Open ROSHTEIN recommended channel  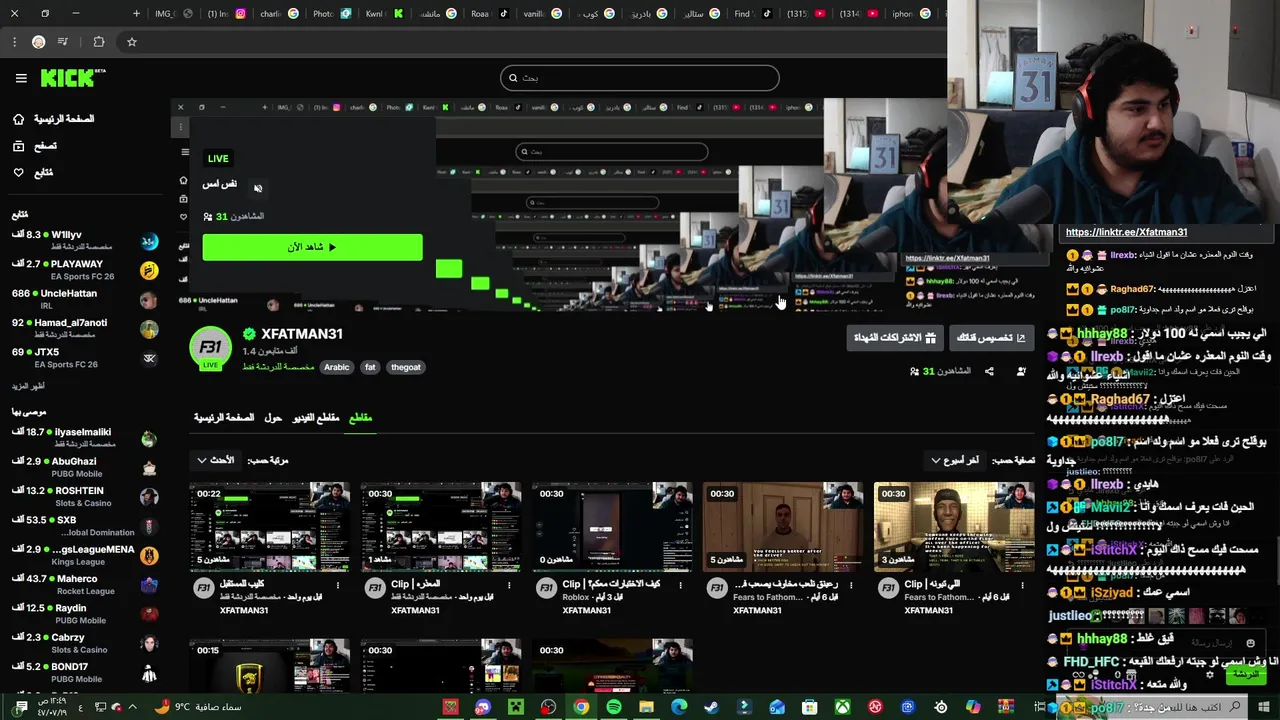[x=85, y=496]
